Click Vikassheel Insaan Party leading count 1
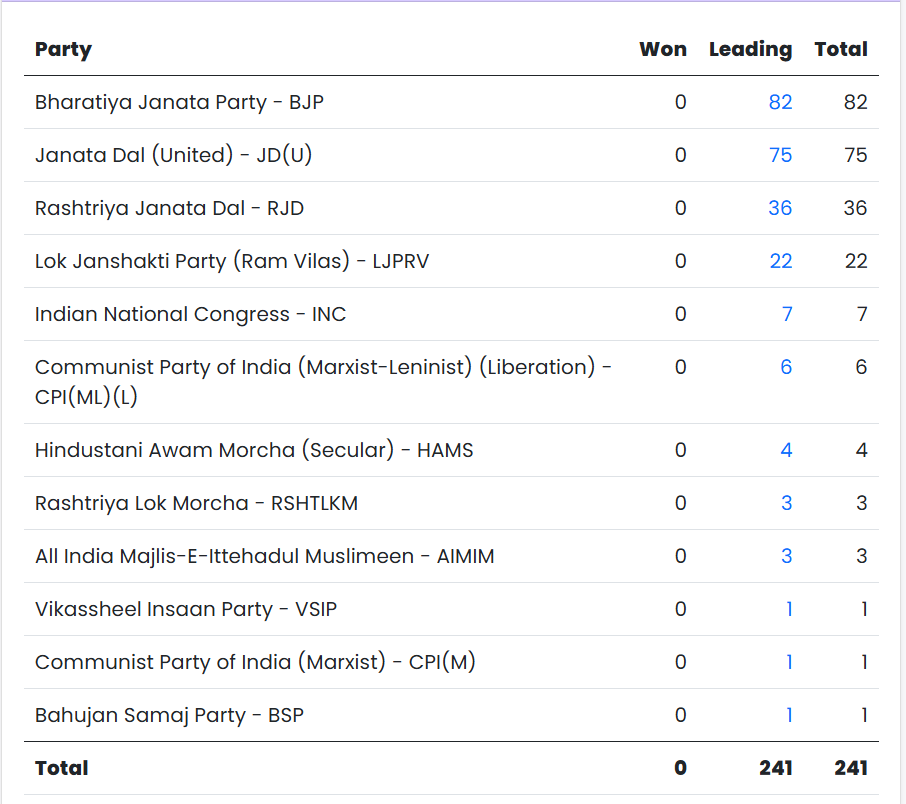 (x=788, y=609)
